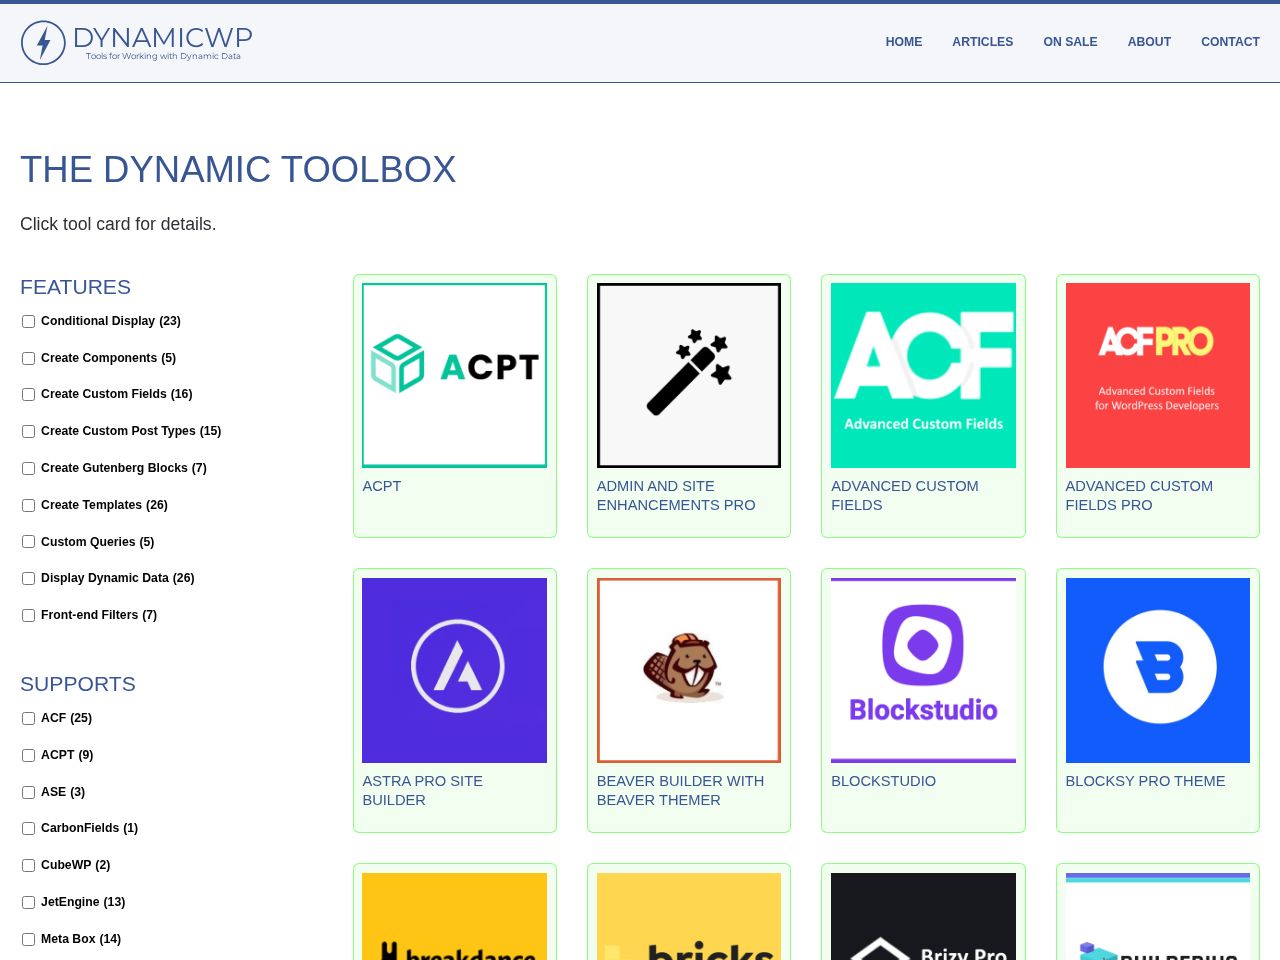Viewport: 1280px width, 960px height.
Task: Check Create Gutenberg Blocks filter
Action: (28, 468)
